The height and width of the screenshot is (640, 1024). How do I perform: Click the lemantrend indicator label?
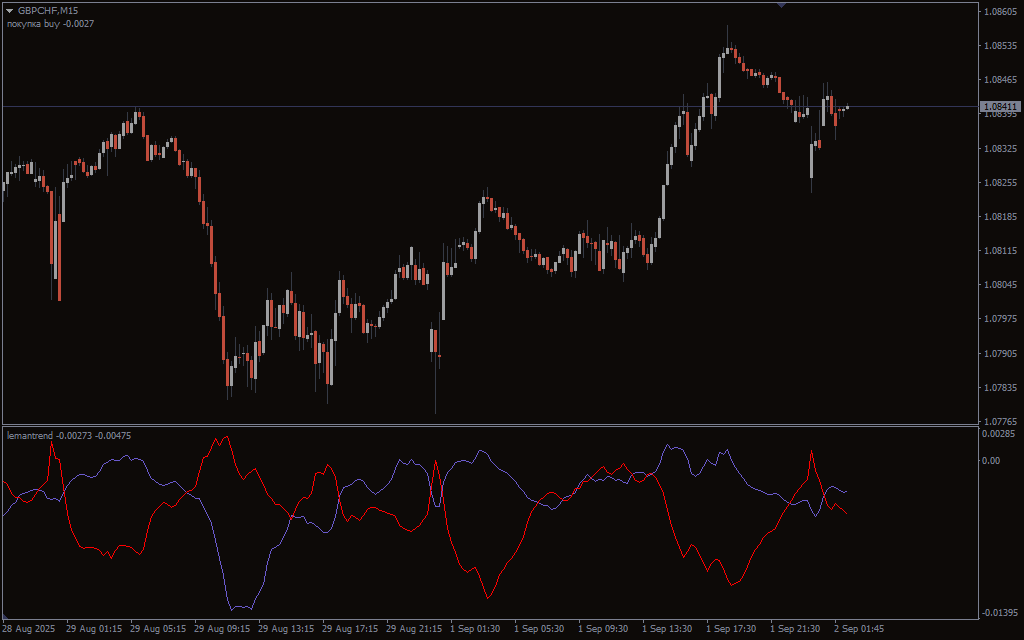68,435
